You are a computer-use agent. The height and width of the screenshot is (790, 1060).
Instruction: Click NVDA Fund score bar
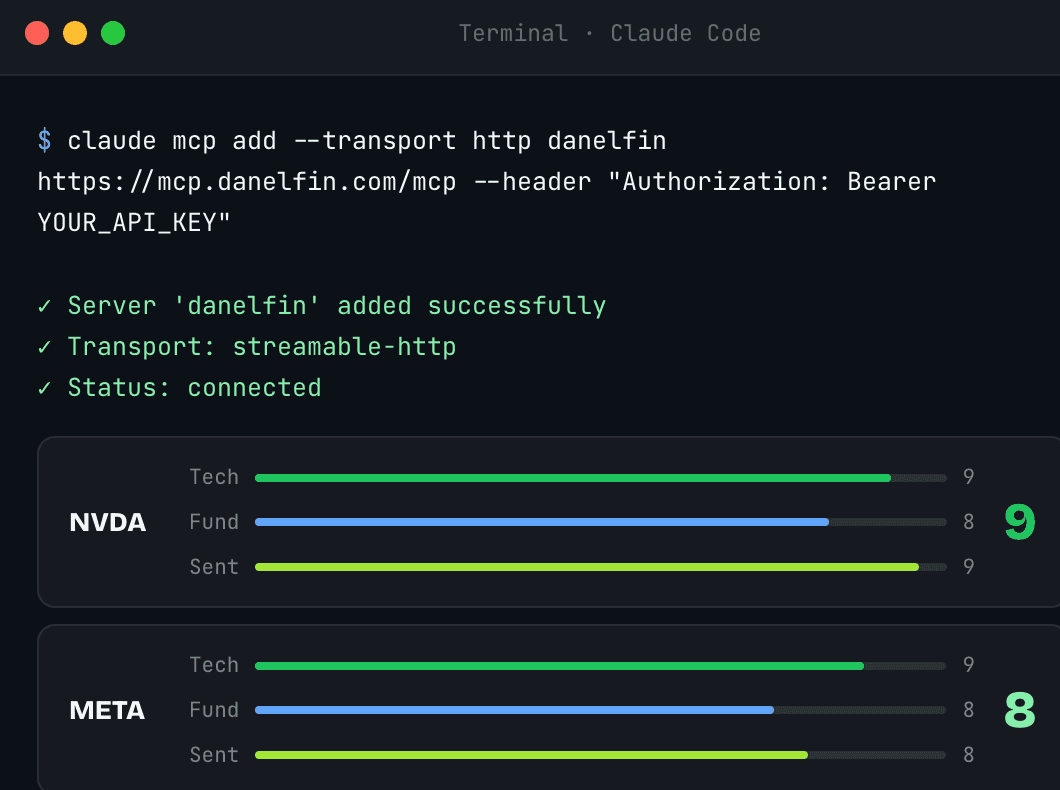click(x=601, y=522)
